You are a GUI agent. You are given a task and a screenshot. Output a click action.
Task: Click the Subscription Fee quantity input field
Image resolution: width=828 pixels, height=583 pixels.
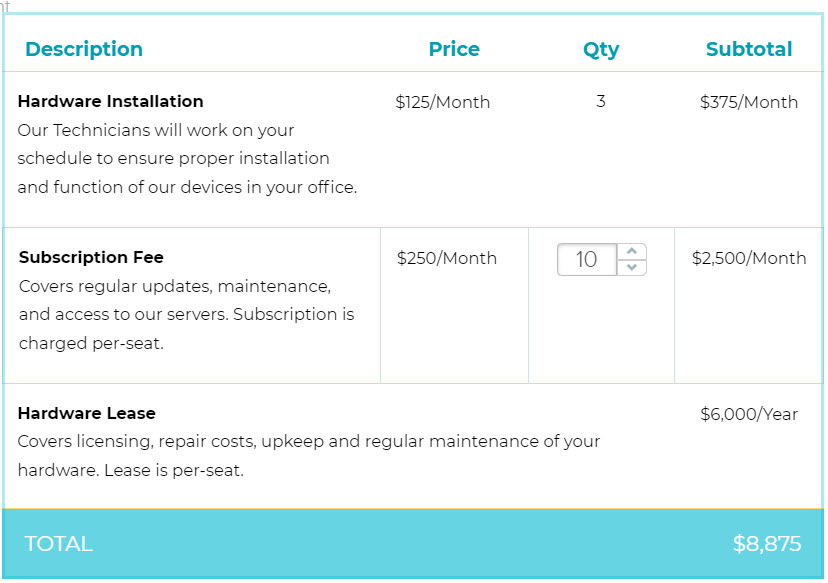(x=587, y=259)
